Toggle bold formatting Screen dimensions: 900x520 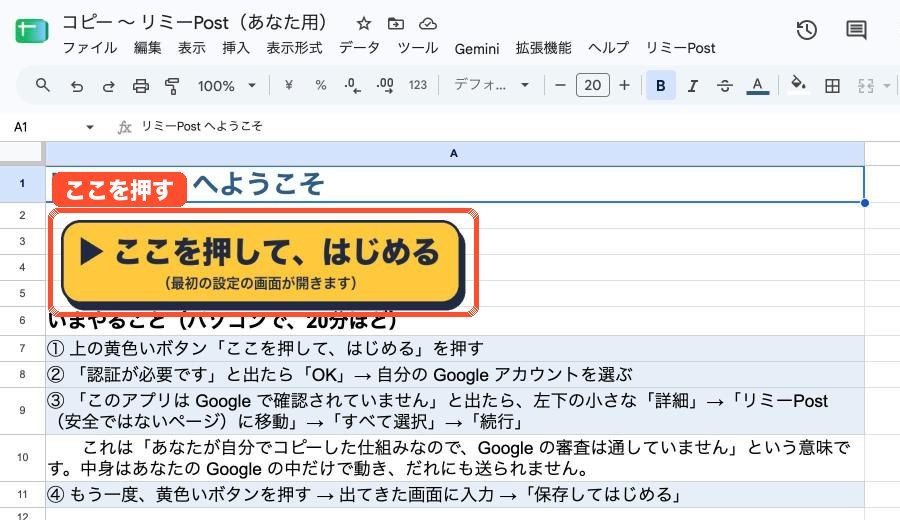pos(661,86)
